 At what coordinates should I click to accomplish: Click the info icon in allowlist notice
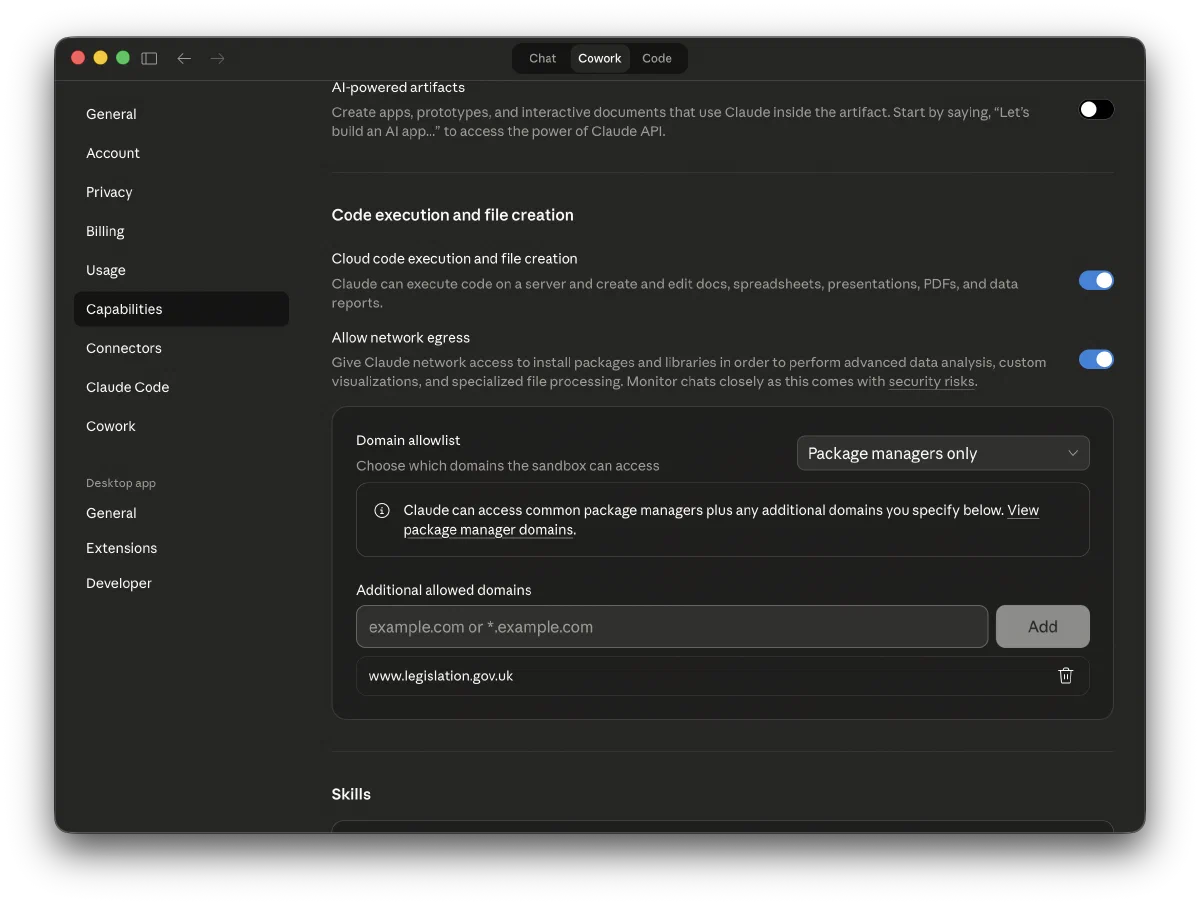[x=382, y=510]
